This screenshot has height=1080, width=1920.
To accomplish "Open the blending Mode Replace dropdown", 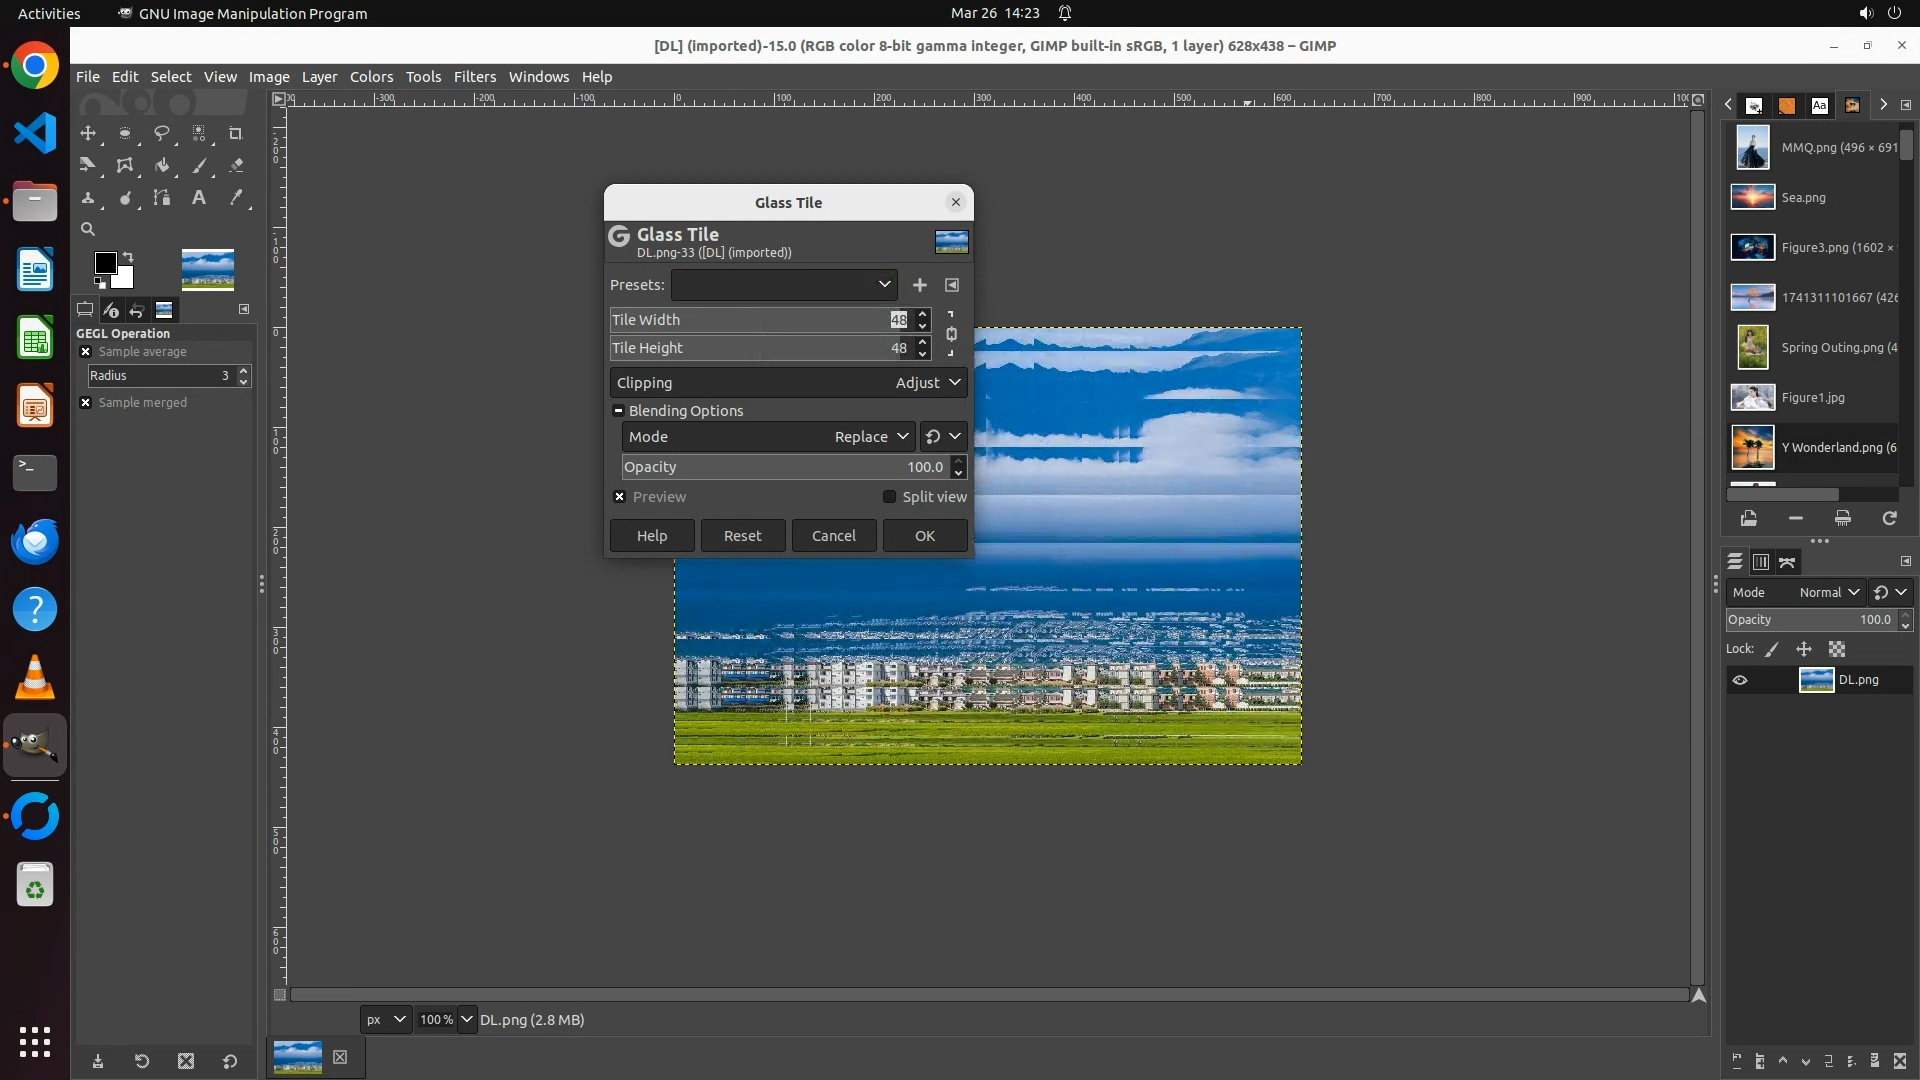I will tap(871, 437).
